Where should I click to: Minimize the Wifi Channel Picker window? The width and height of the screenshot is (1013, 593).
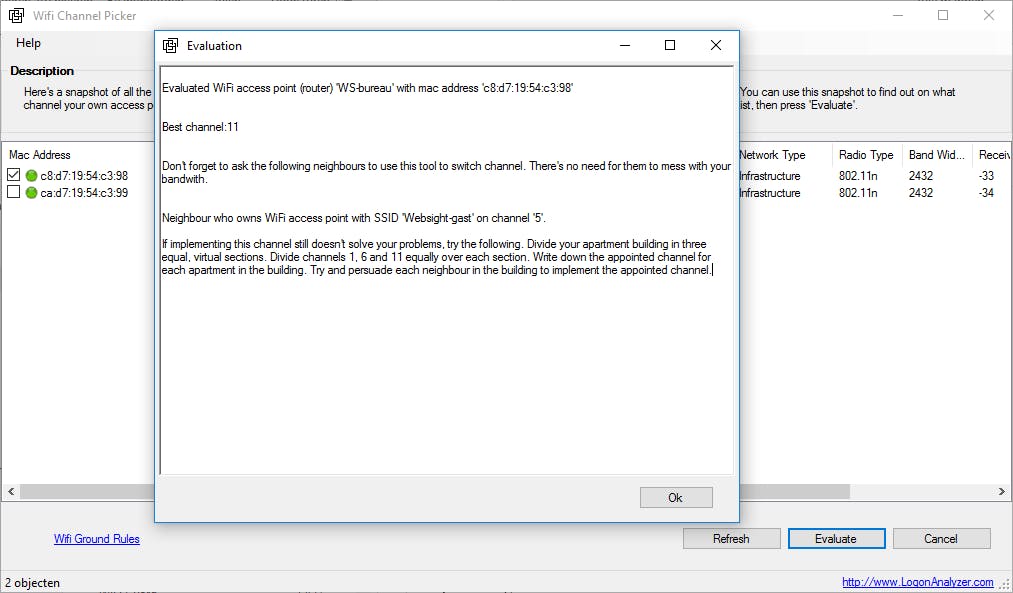tap(898, 15)
